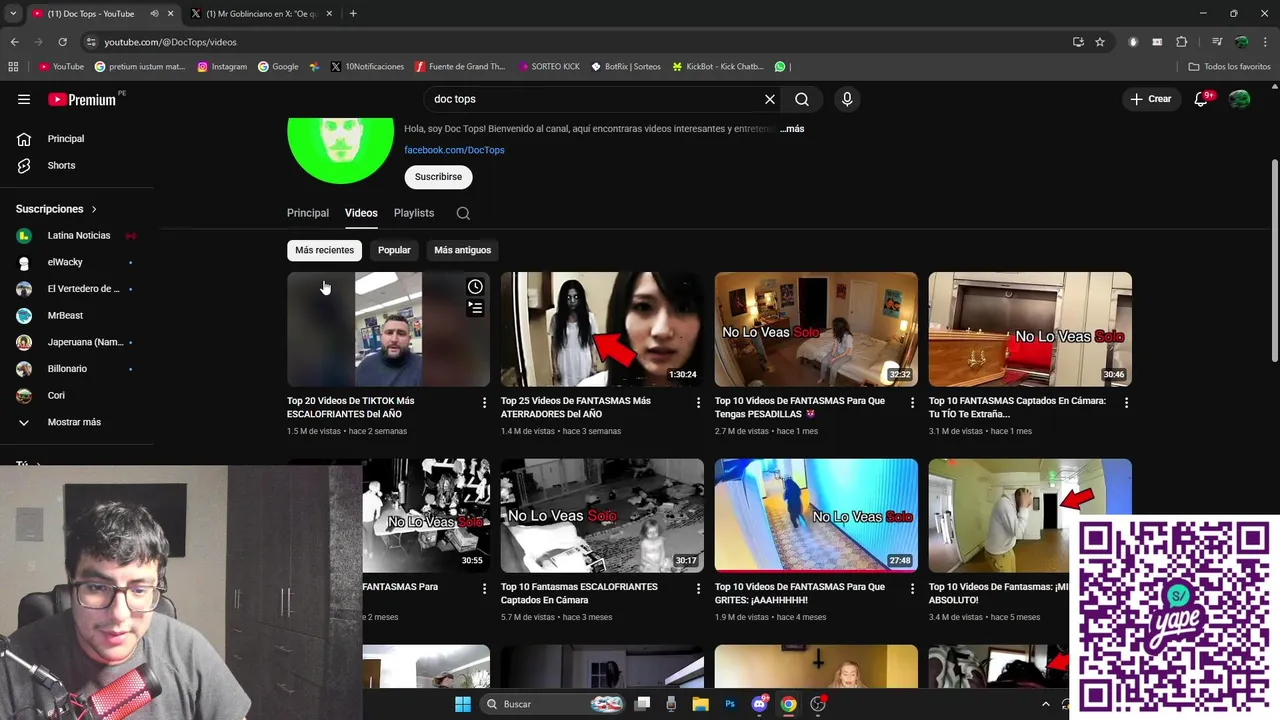
Task: Filter videos by Popular
Action: click(x=394, y=250)
